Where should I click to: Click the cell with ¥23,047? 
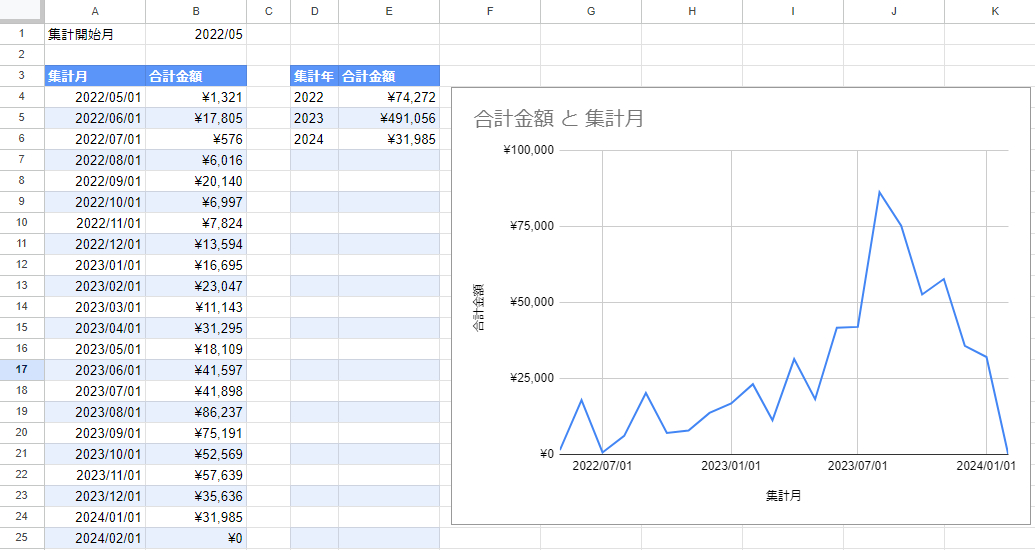point(196,286)
